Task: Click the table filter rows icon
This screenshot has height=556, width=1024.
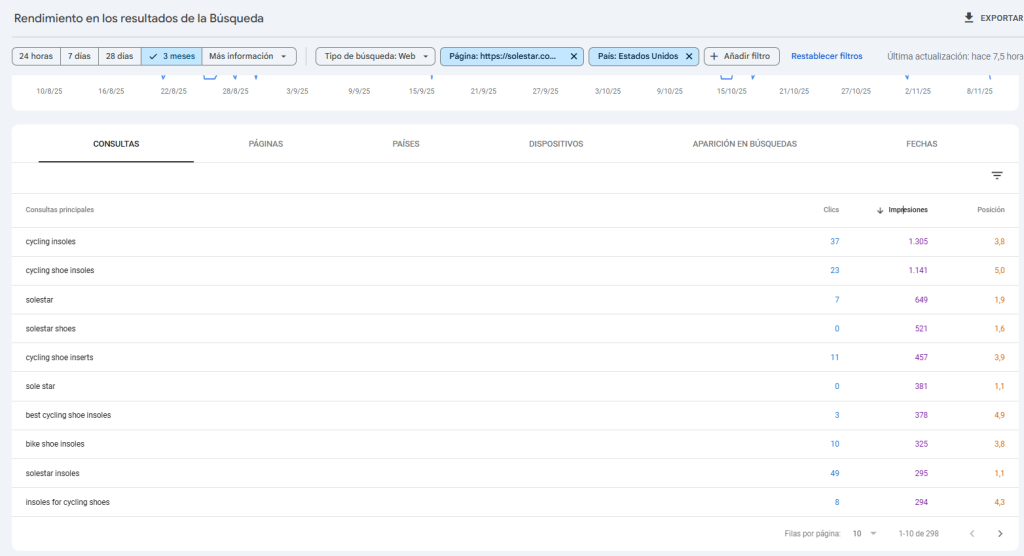Action: (x=996, y=176)
